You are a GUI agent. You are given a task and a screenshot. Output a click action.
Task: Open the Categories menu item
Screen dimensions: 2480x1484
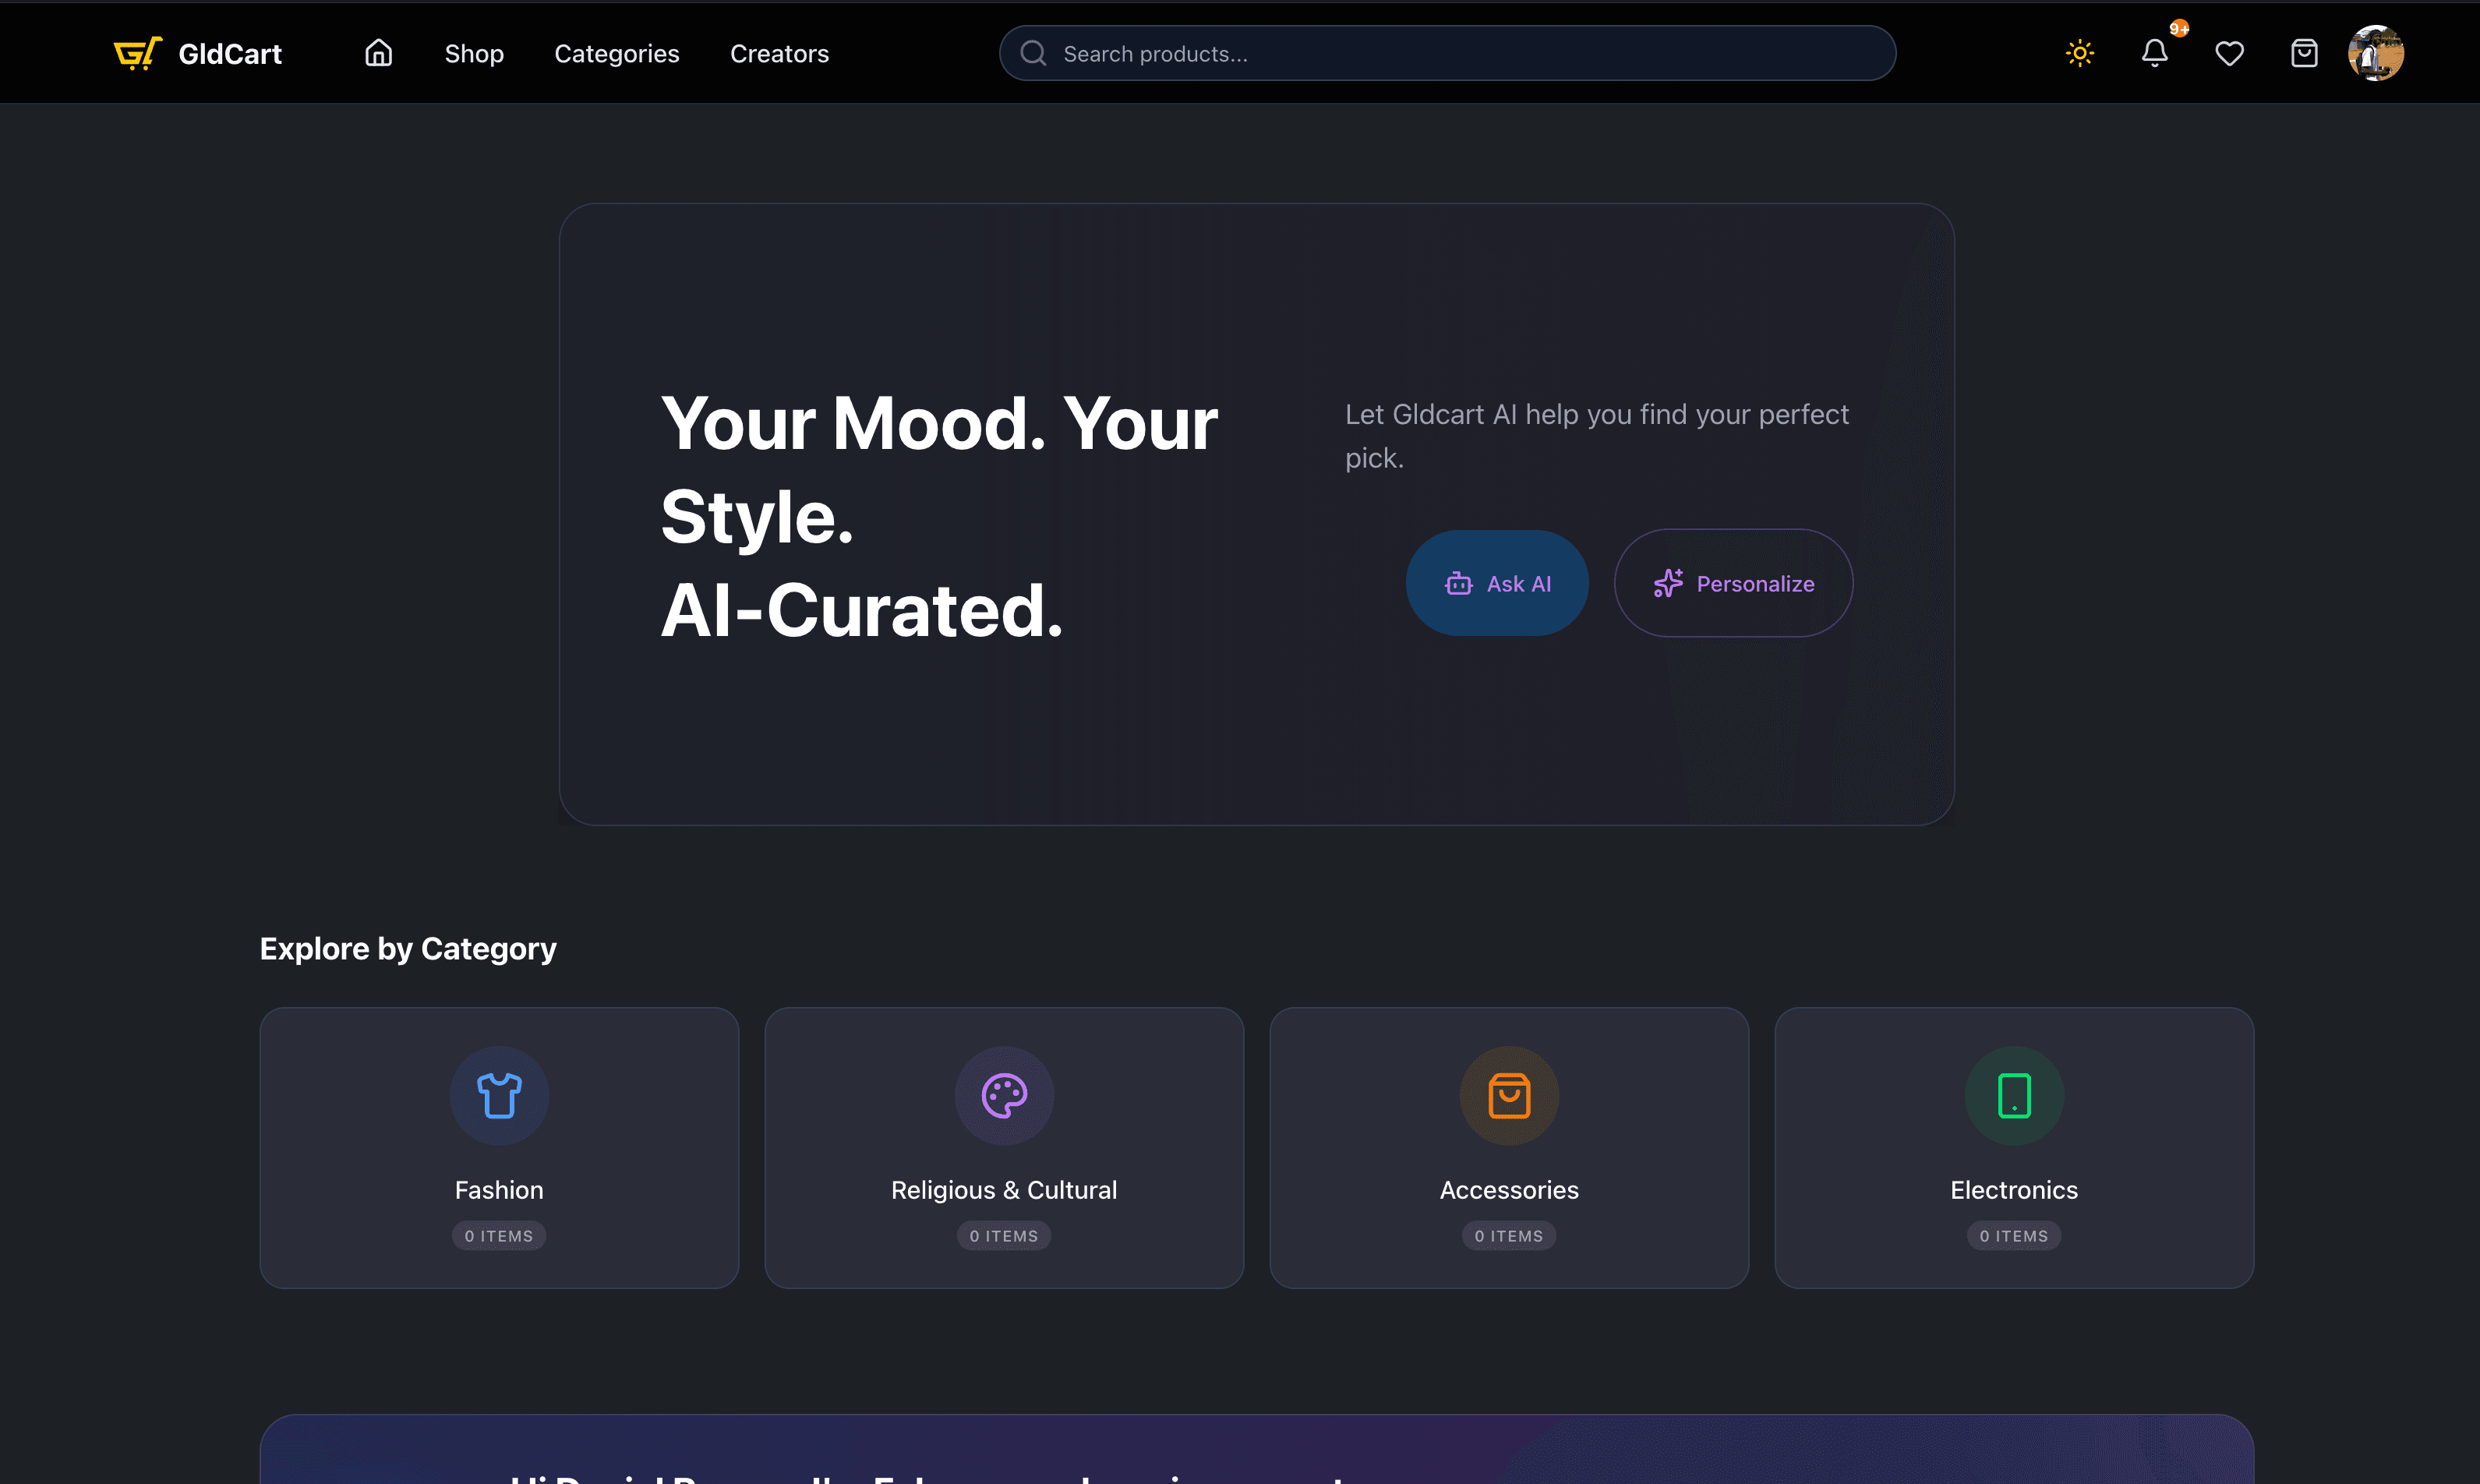(x=617, y=54)
